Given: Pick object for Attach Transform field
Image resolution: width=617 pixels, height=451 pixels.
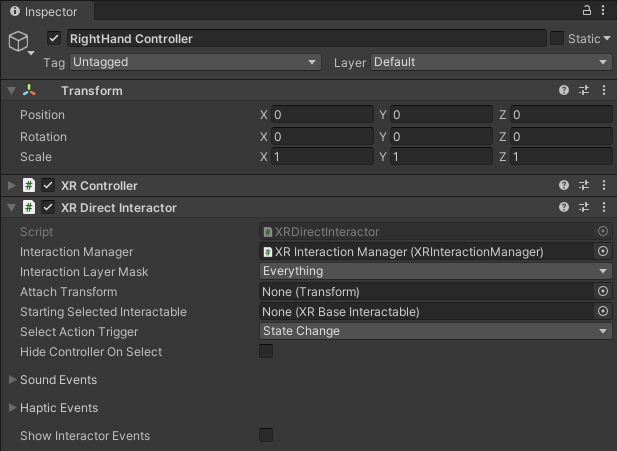Looking at the screenshot, I should click(602, 292).
